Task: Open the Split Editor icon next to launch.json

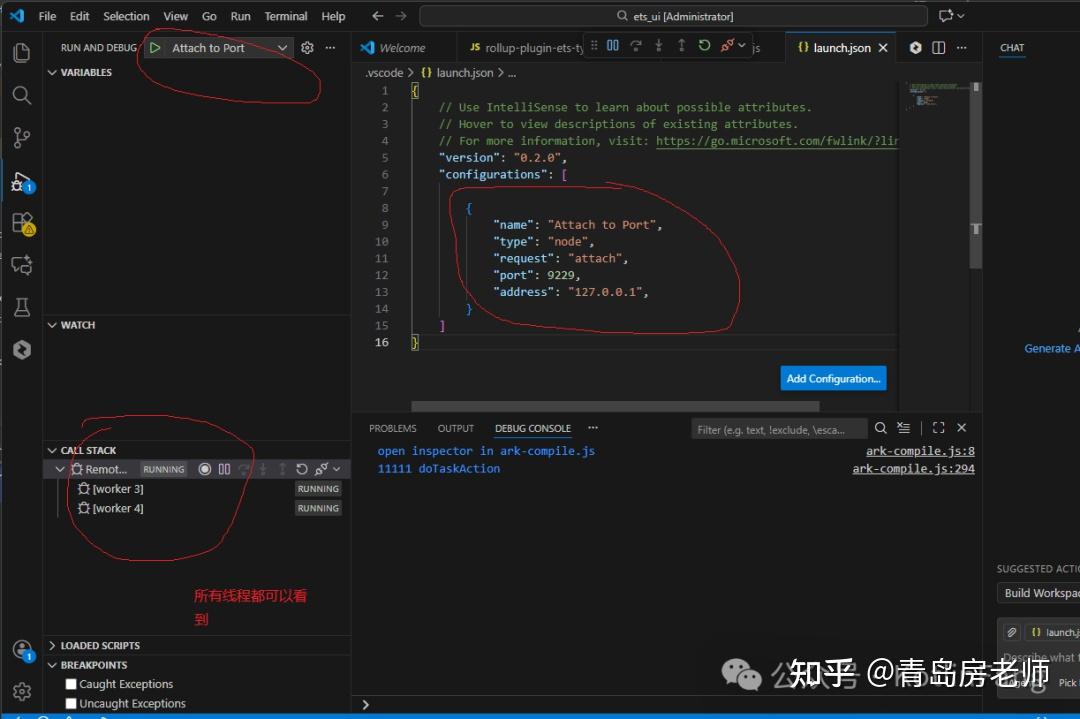Action: [x=938, y=47]
